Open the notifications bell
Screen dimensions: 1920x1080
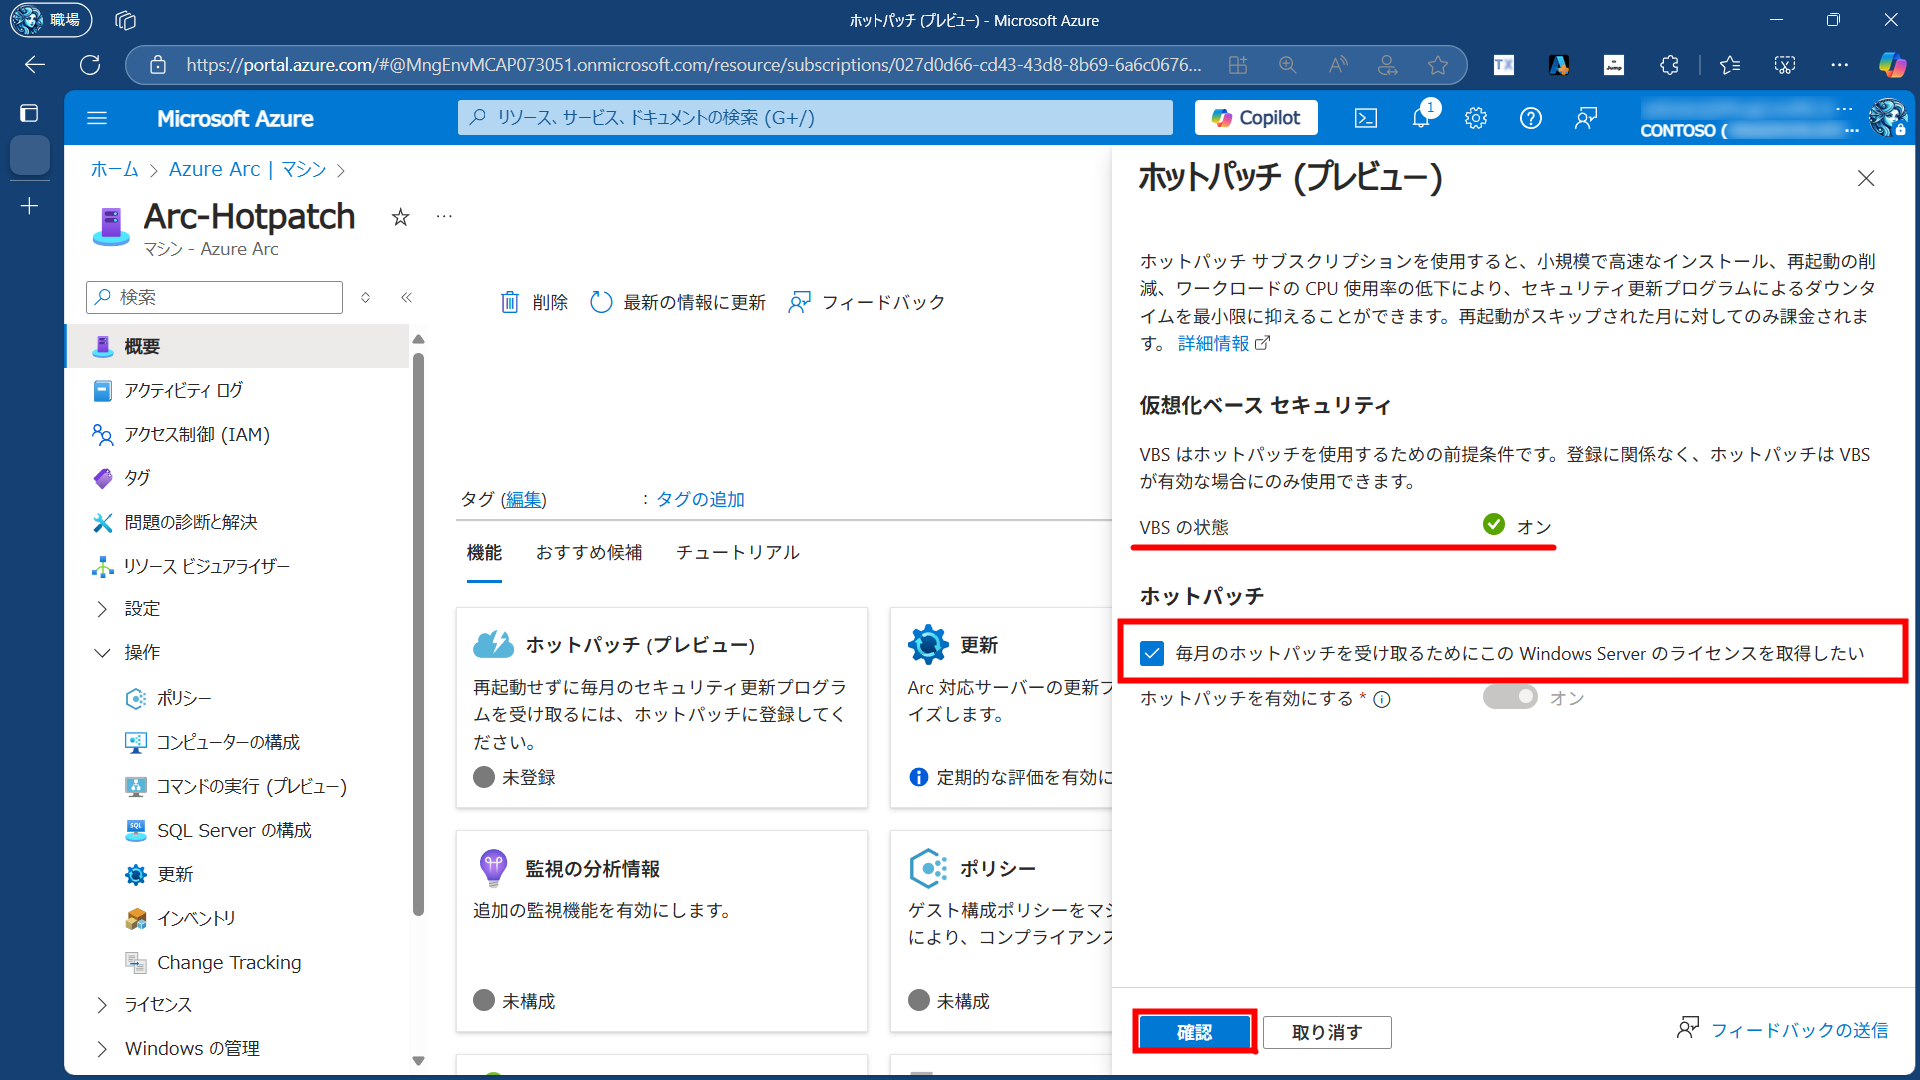1421,118
